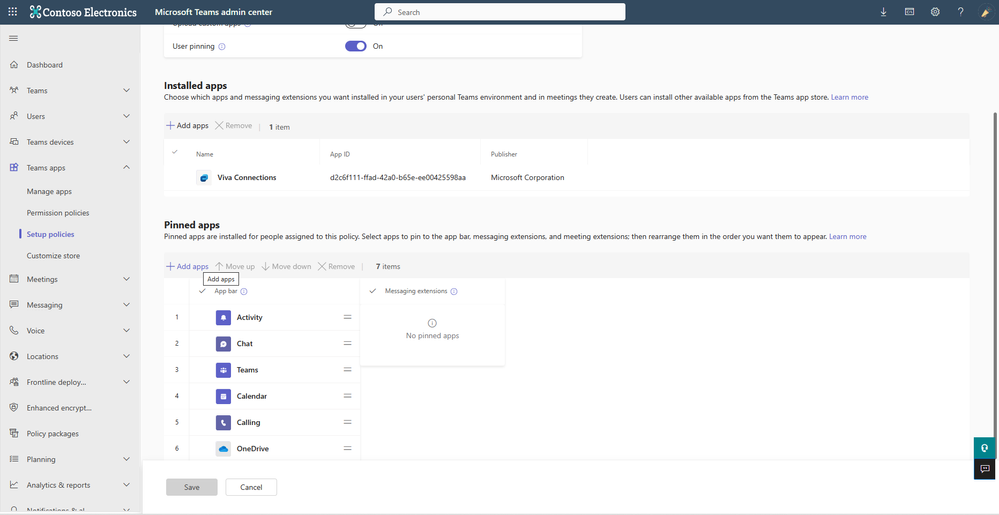Open the Cloud Shell console icon

(x=910, y=12)
